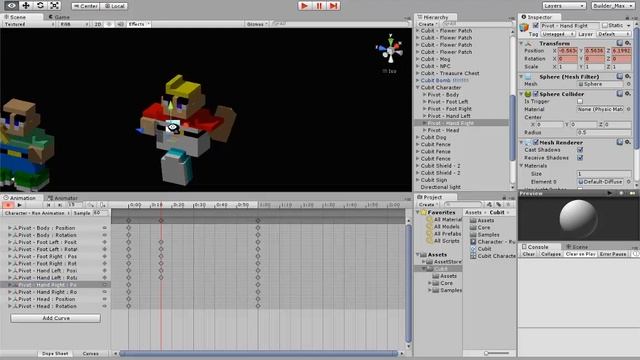Click the Add Event icon in Animation toolbar
The height and width of the screenshot is (360, 640).
(x=102, y=205)
